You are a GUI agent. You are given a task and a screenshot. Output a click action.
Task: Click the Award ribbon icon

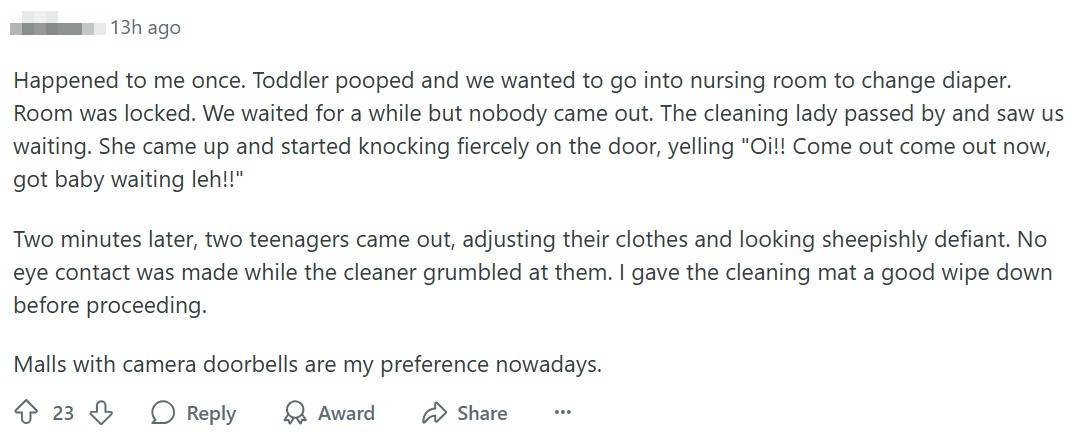click(x=296, y=413)
